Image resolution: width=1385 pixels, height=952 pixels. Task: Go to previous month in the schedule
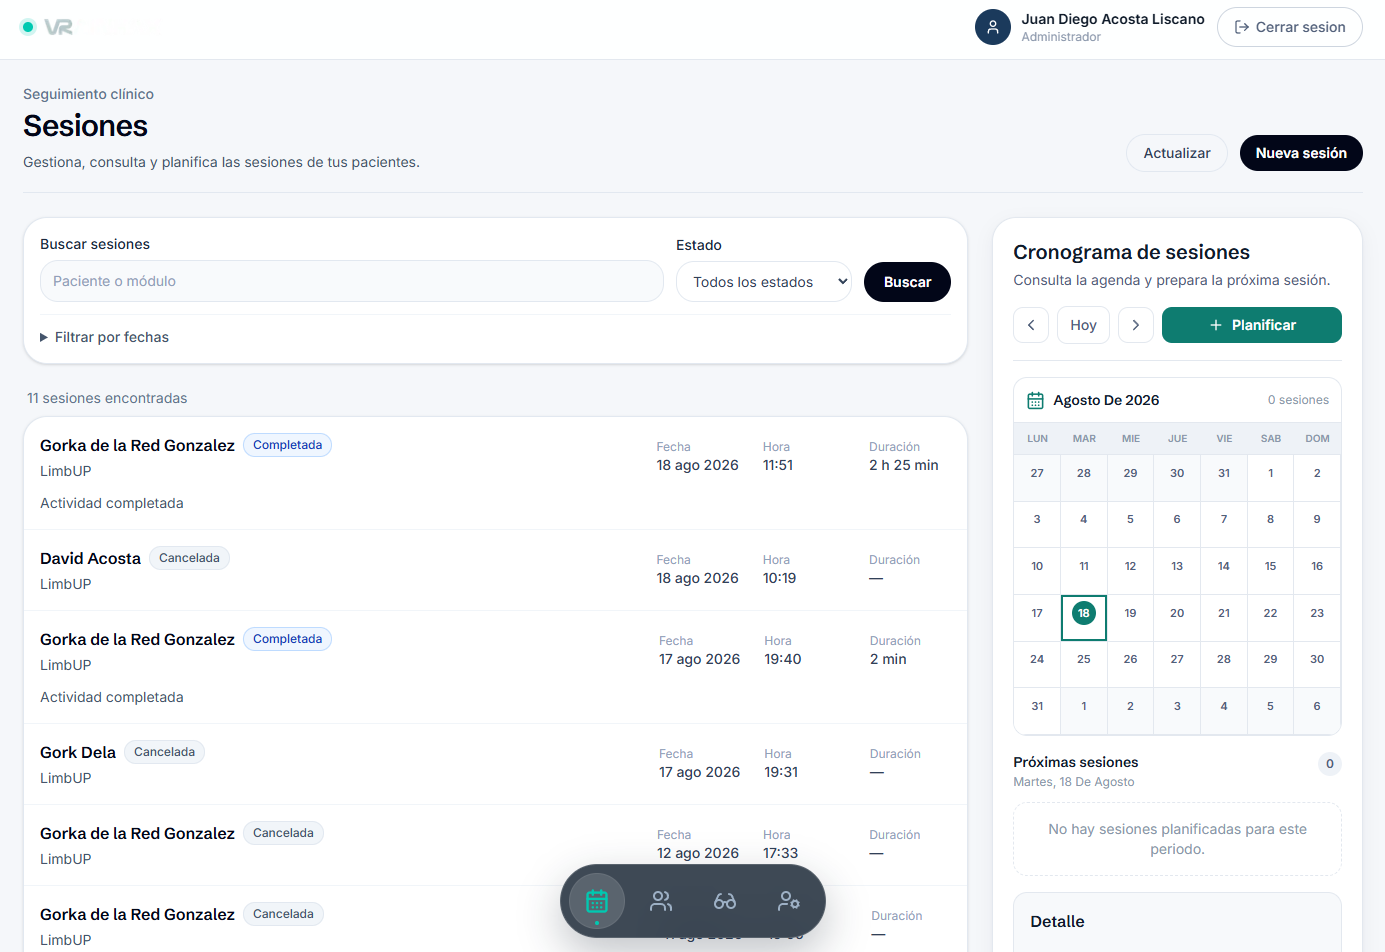[1031, 325]
